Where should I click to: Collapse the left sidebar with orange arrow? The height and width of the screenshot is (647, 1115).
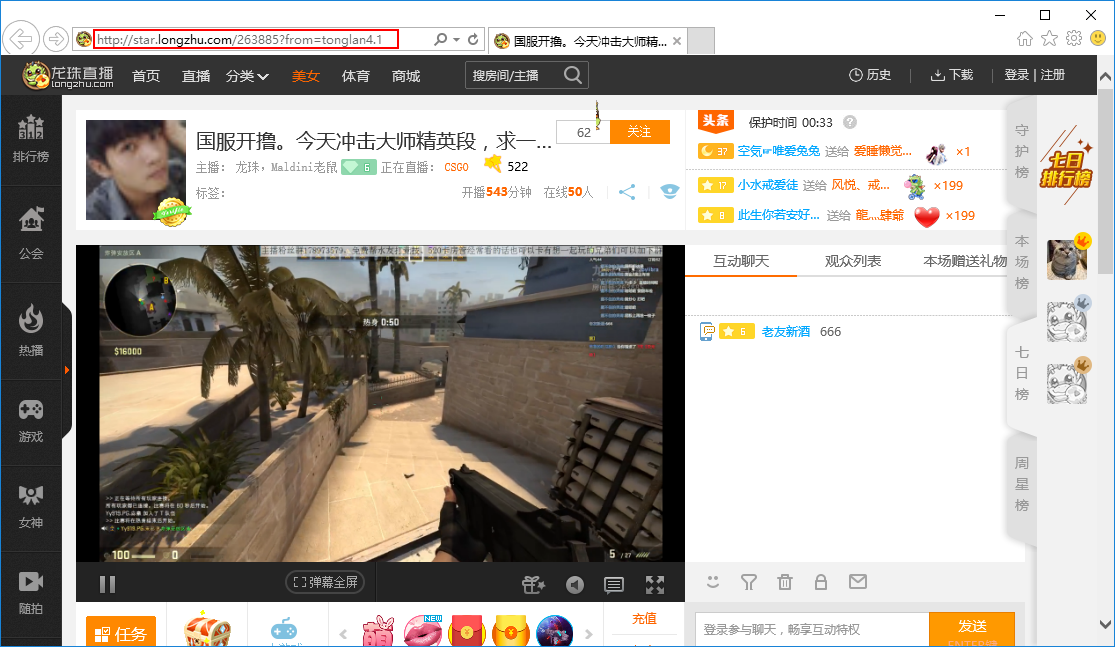tap(67, 370)
